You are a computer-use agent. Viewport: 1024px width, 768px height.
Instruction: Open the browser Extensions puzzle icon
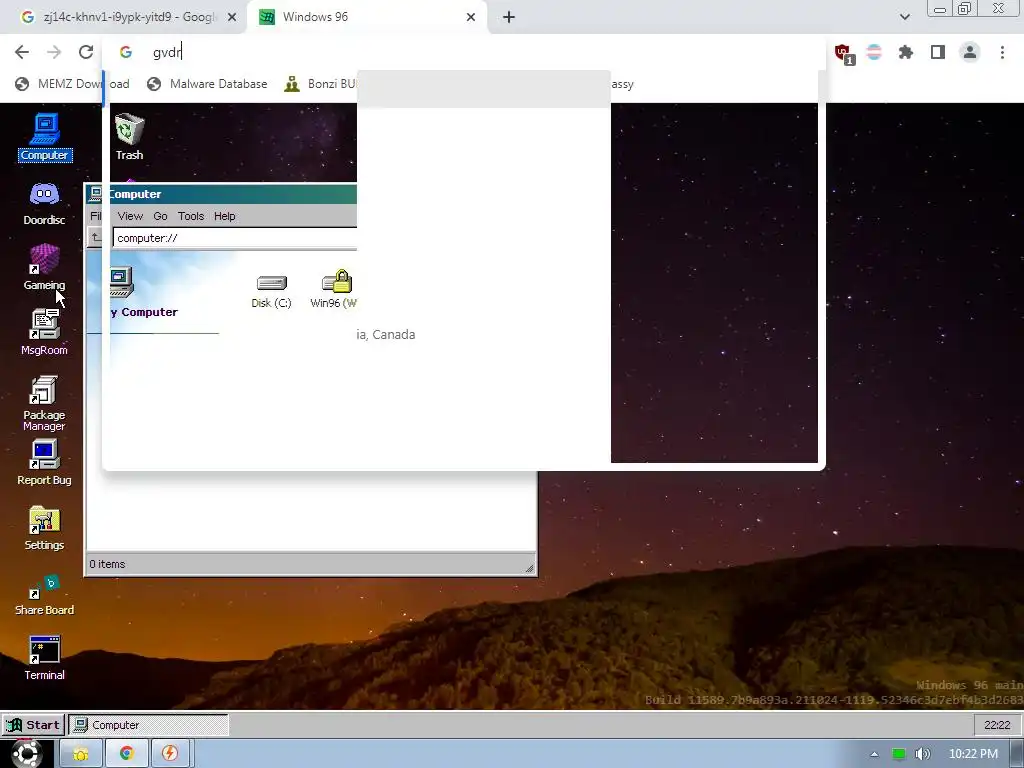[905, 52]
